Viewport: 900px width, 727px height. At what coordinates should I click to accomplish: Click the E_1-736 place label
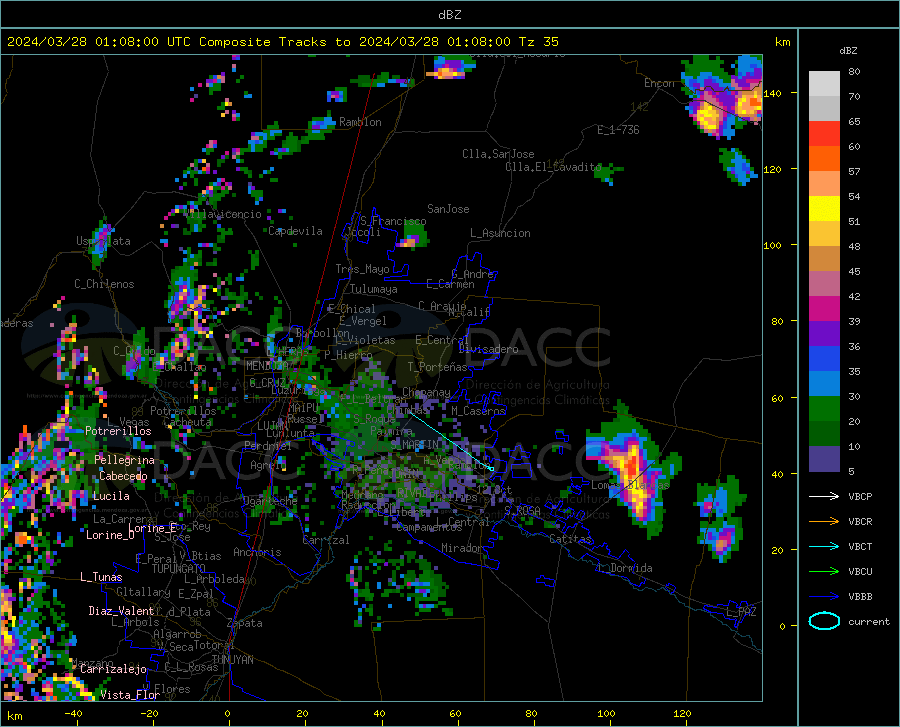[618, 130]
